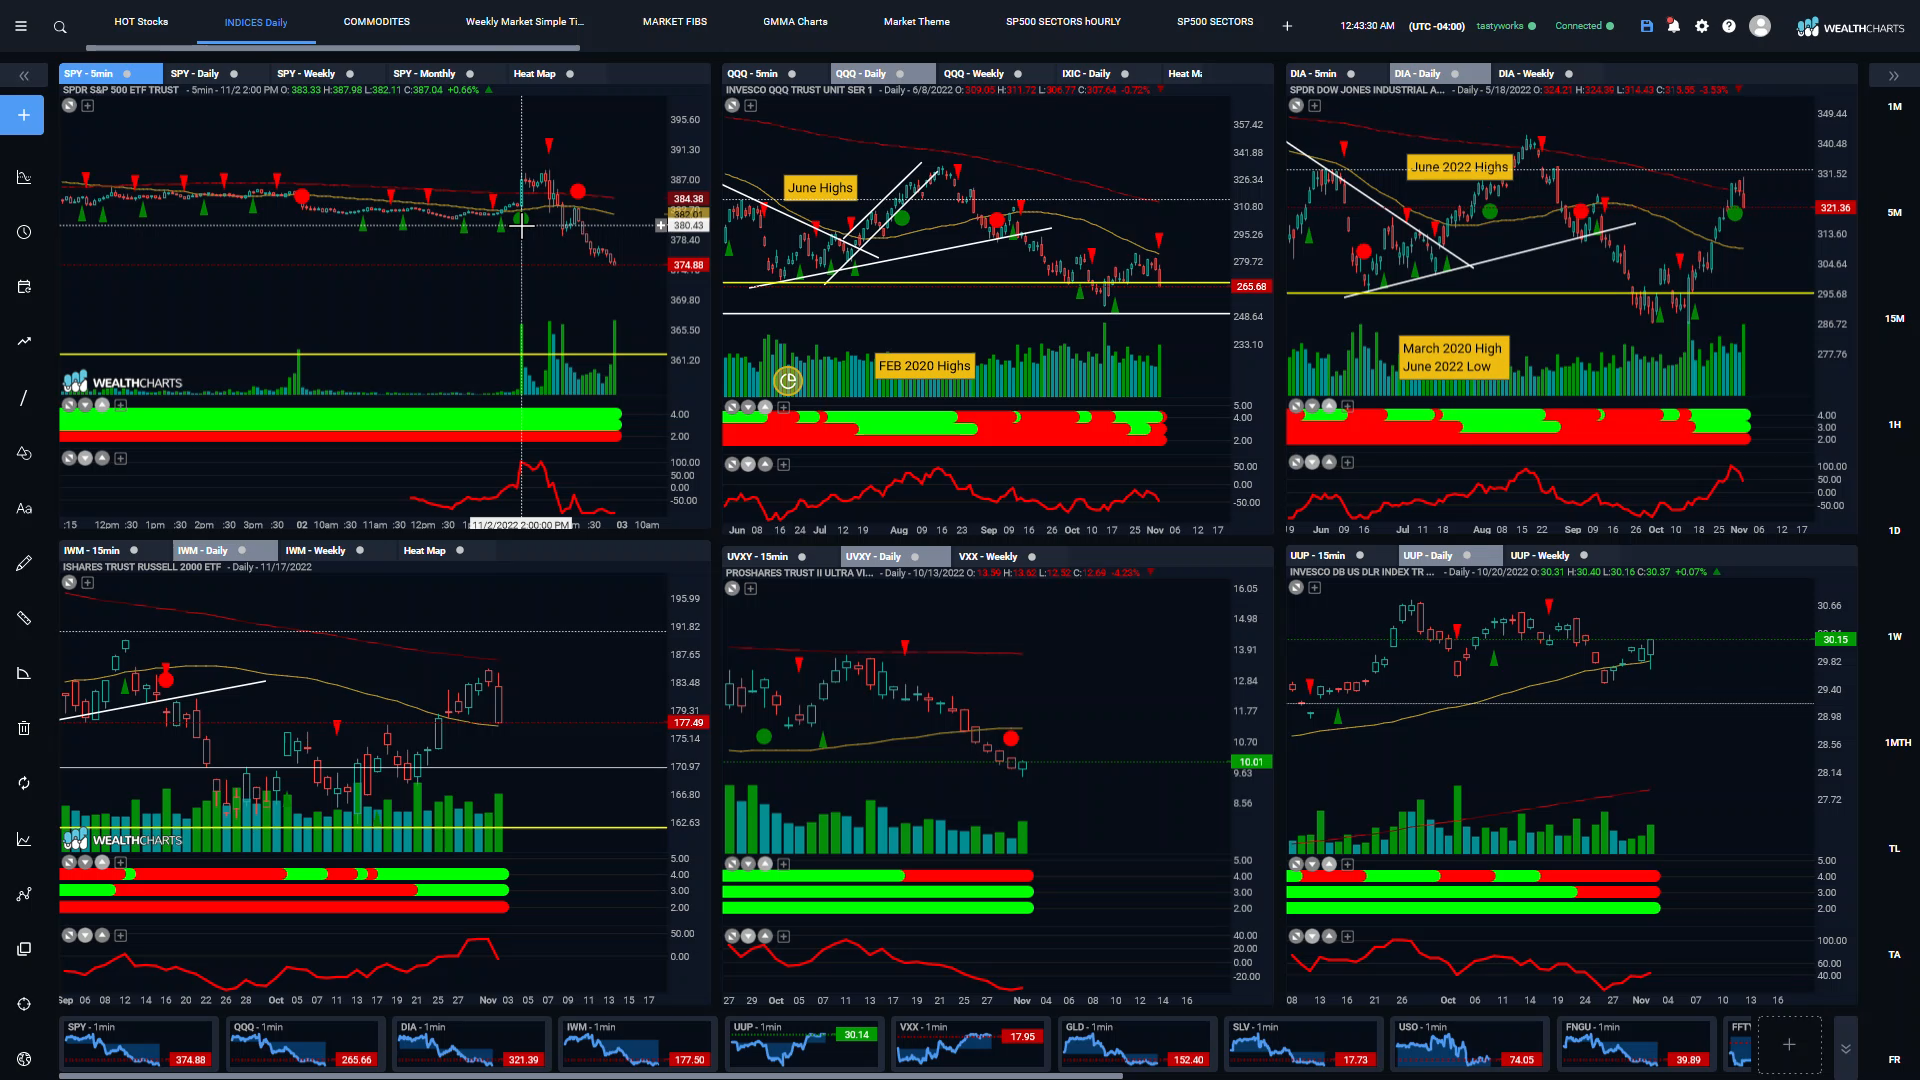Toggle the dot on QQQ - 5min tab
Screen dimensions: 1920x1080
coord(792,74)
